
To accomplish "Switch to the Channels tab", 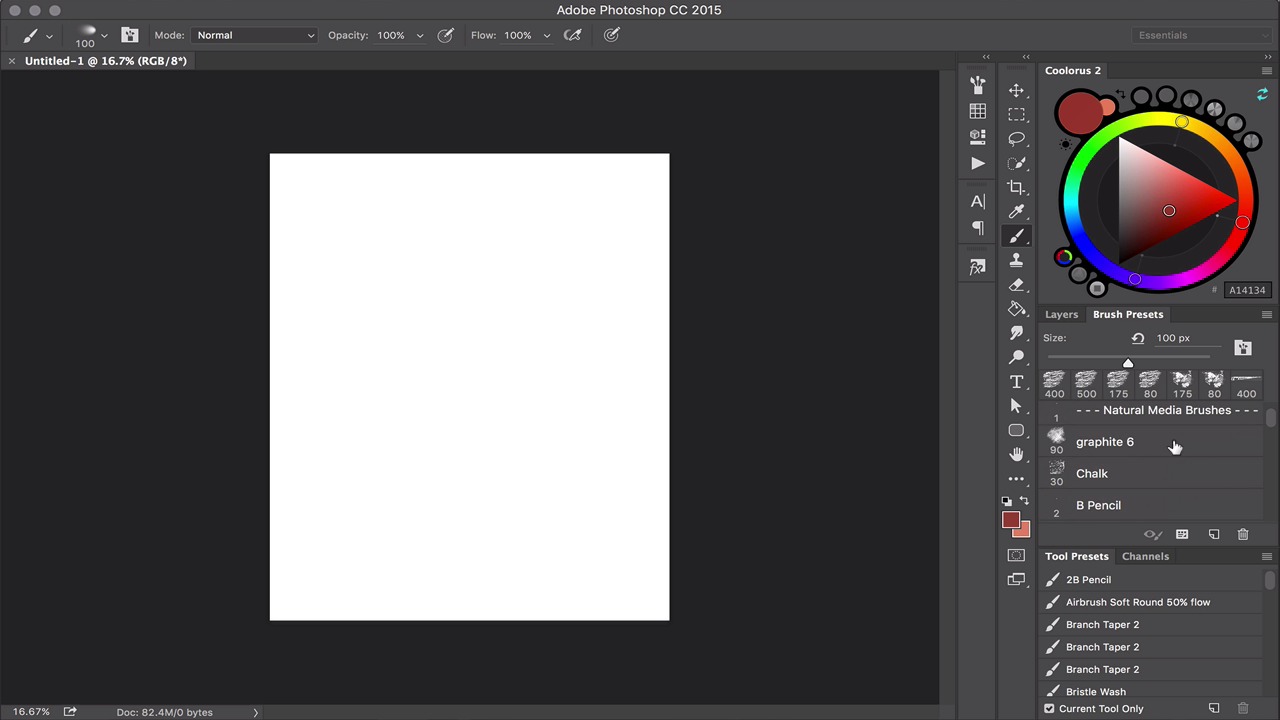I will pos(1145,556).
